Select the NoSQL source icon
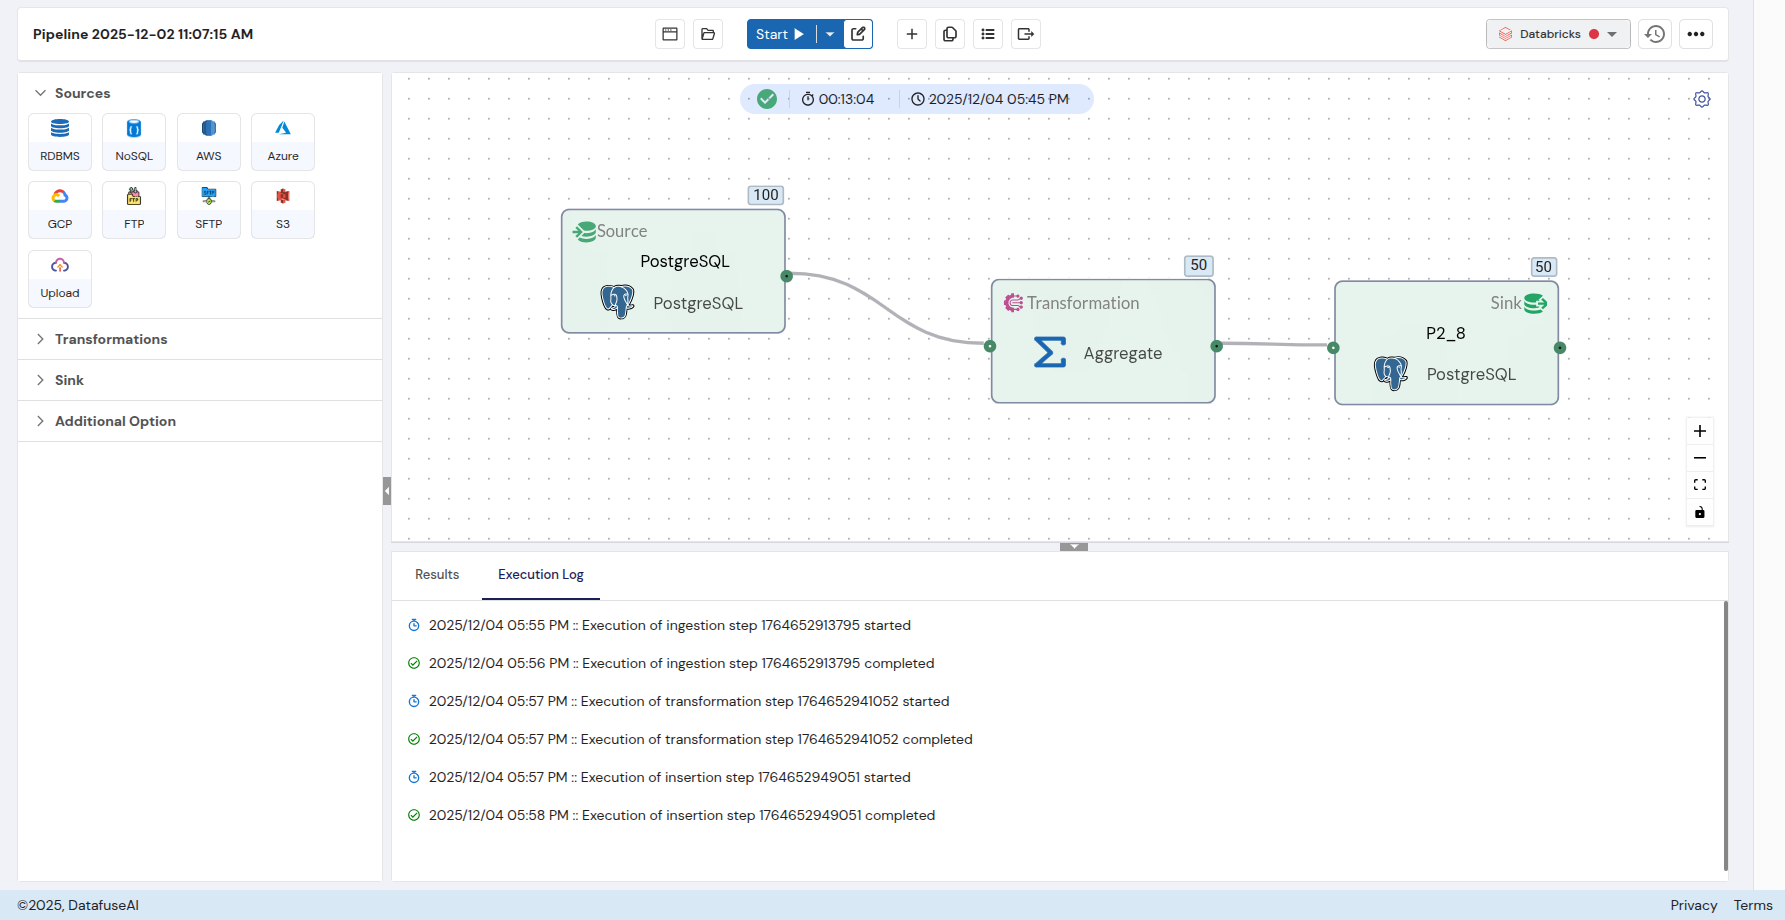Image resolution: width=1785 pixels, height=920 pixels. 133,141
